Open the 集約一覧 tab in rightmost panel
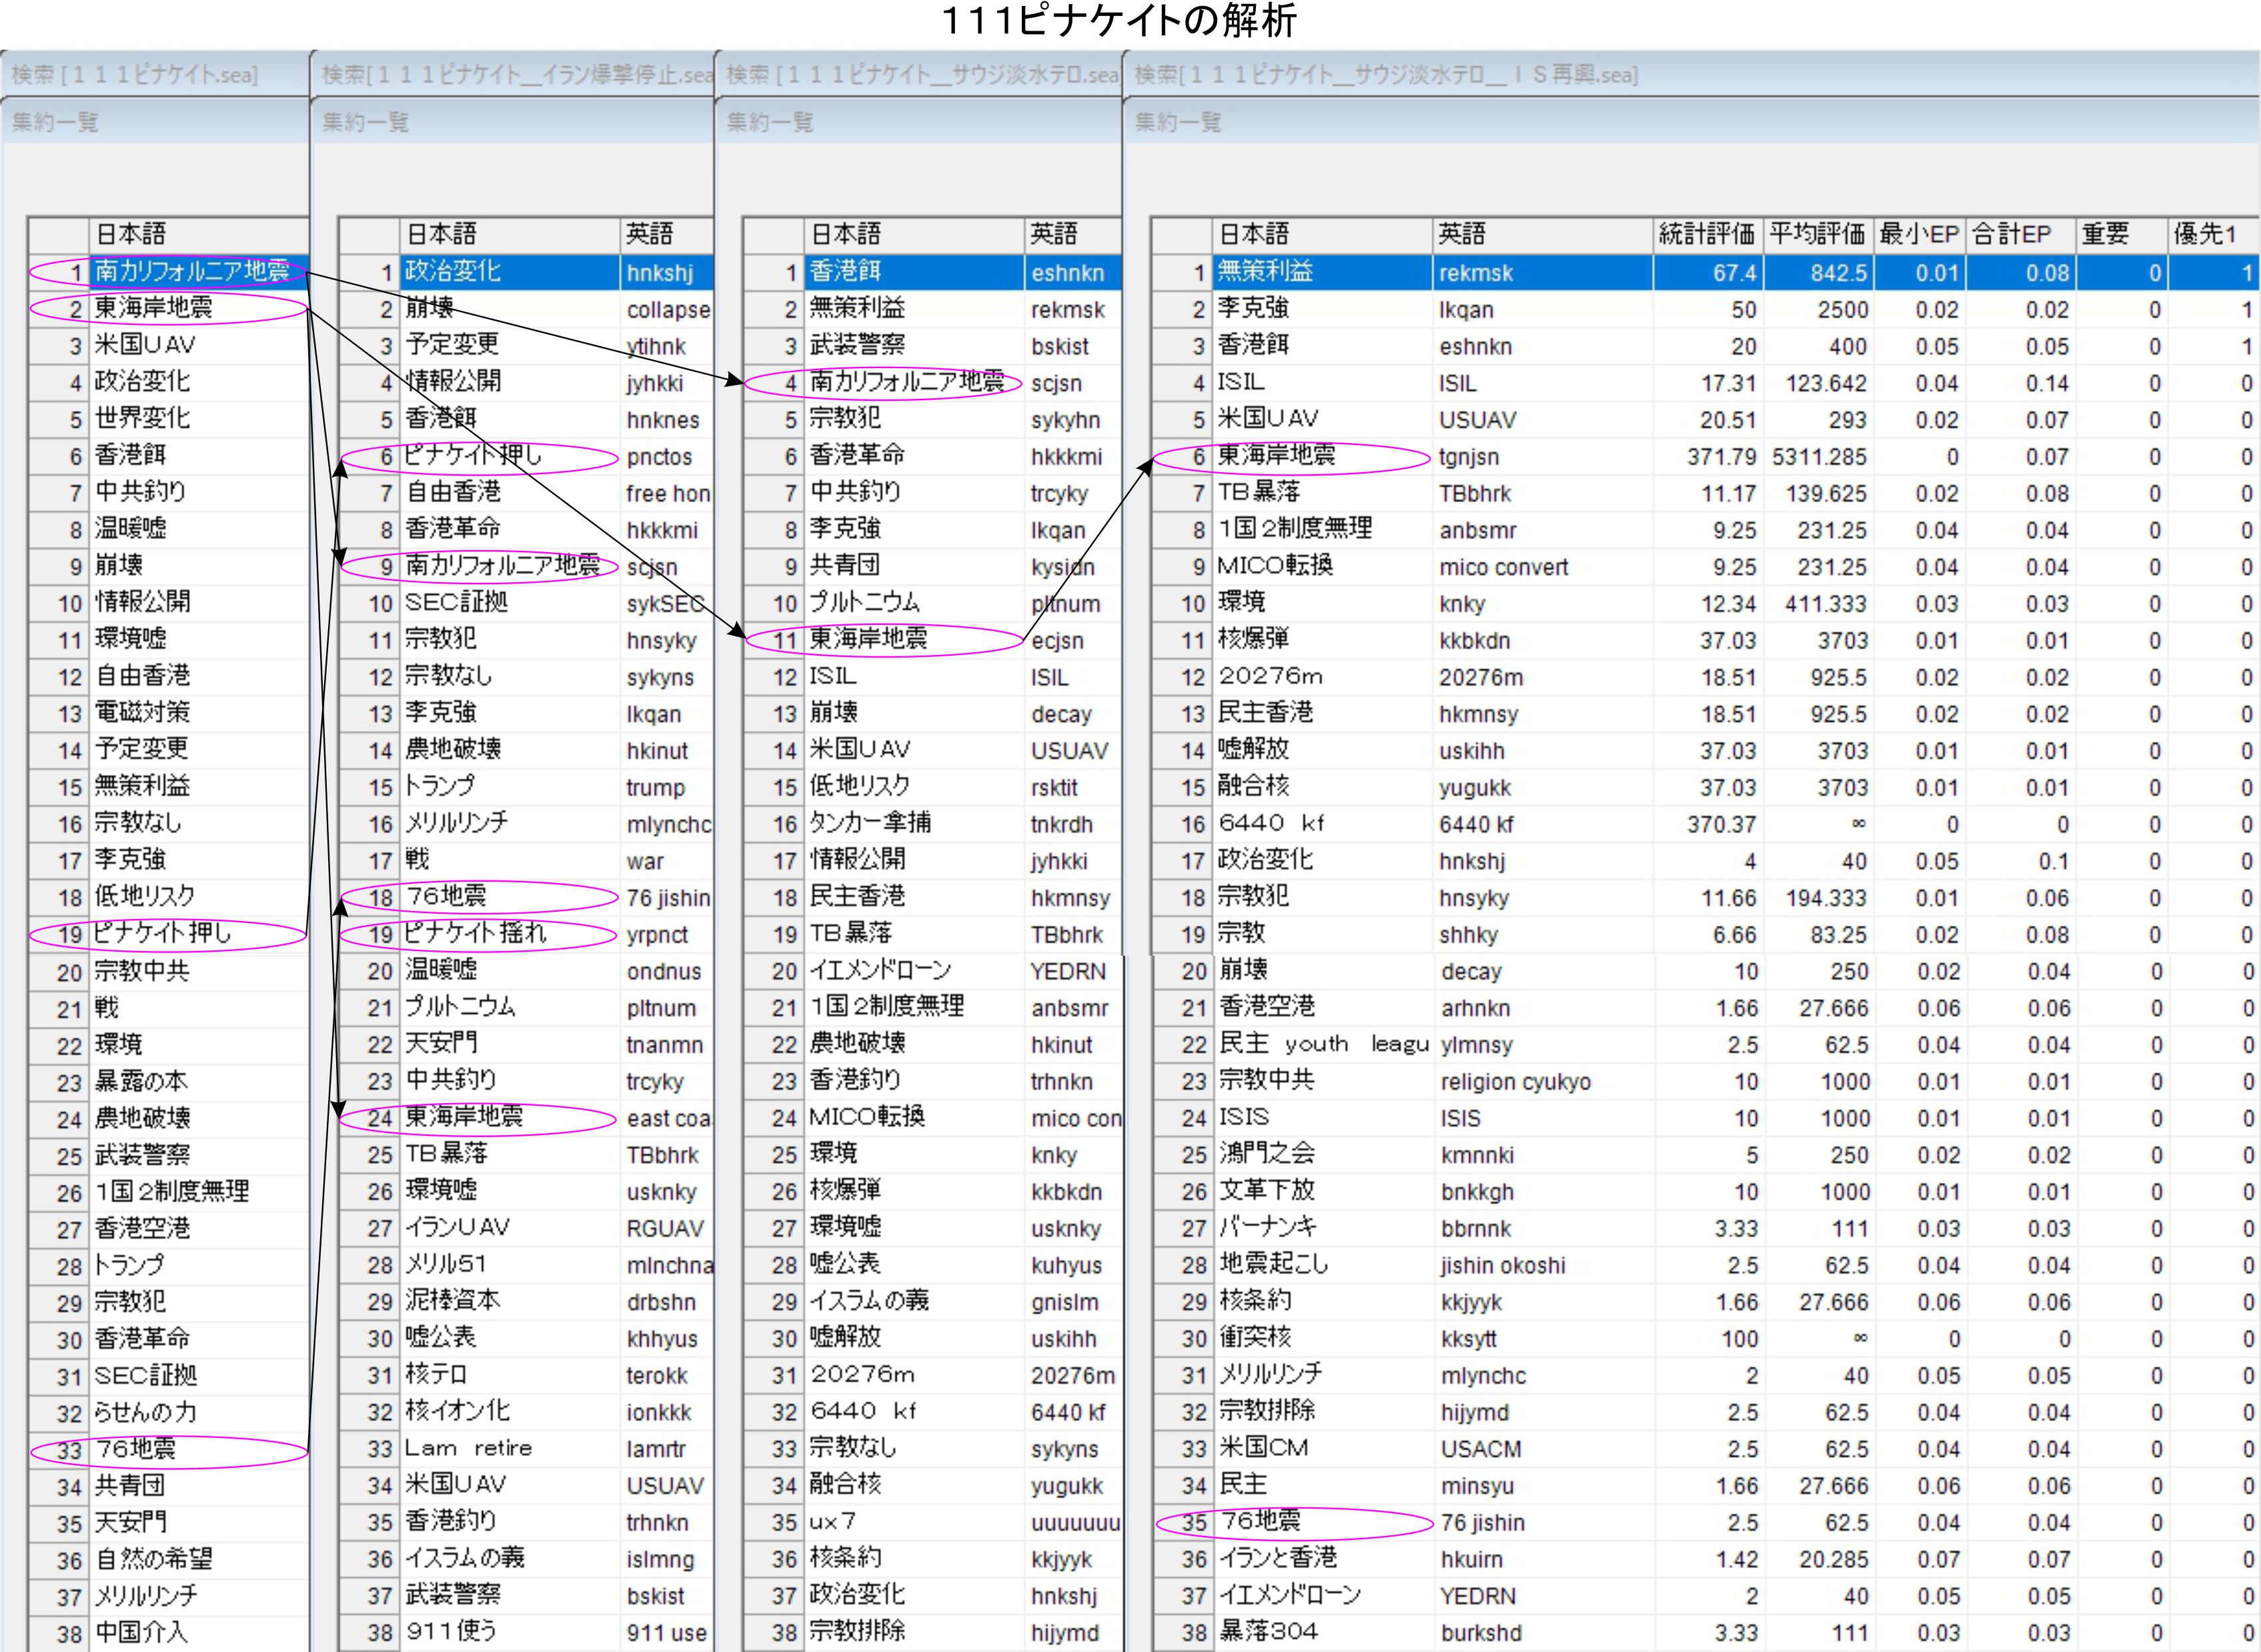This screenshot has height=1652, width=2261. click(x=1178, y=123)
